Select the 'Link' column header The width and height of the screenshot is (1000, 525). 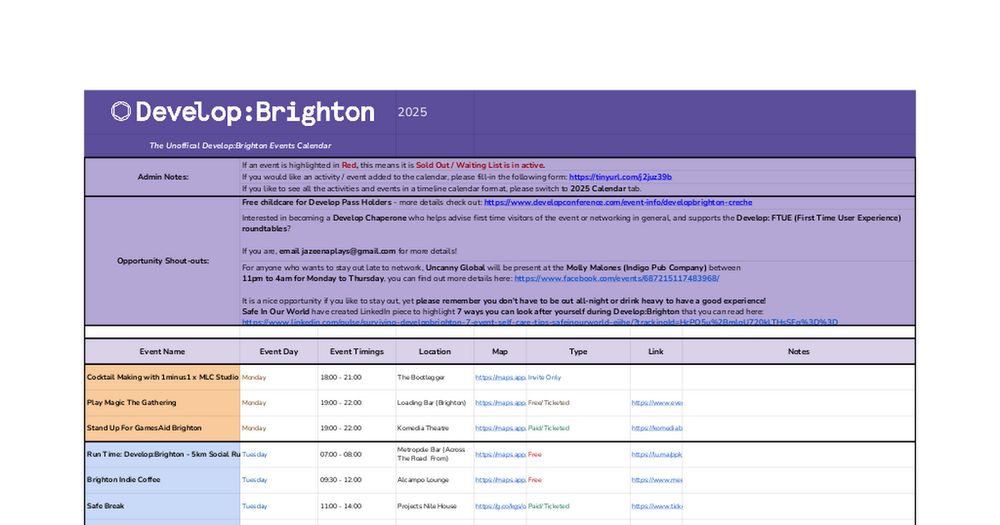tap(656, 351)
